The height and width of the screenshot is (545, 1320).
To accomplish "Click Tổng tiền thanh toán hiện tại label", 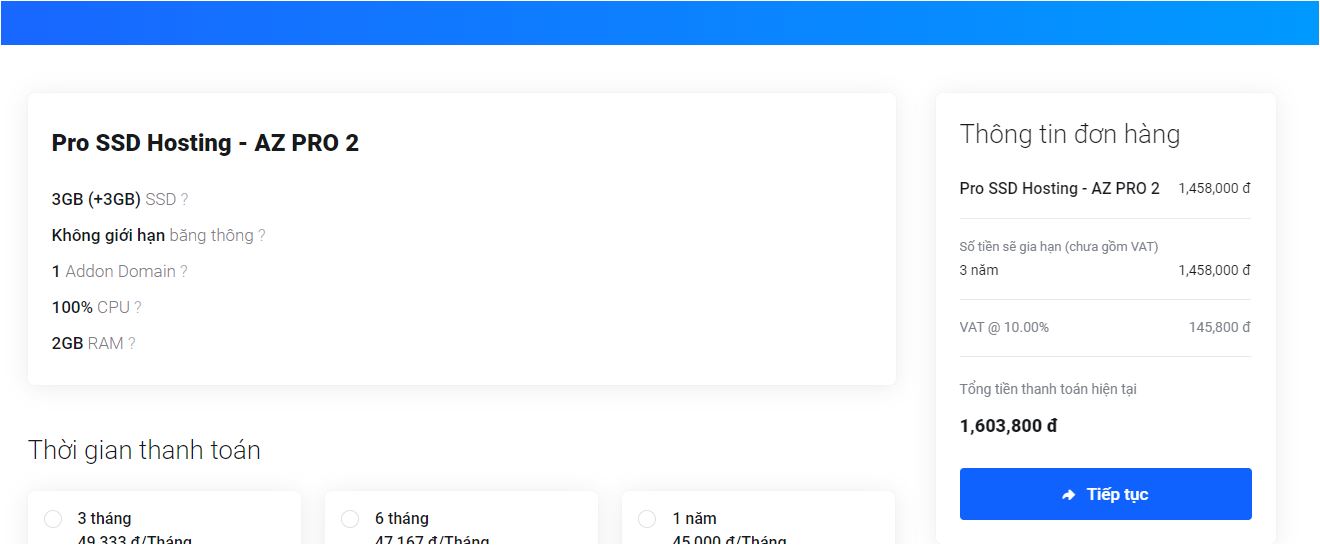I will click(x=1048, y=389).
